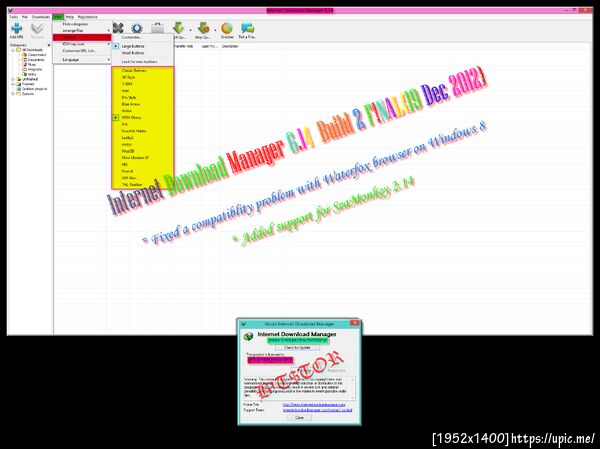Image resolution: width=600 pixels, height=449 pixels.
Task: Open the Start Queue dropdown arrow
Action: point(190,29)
